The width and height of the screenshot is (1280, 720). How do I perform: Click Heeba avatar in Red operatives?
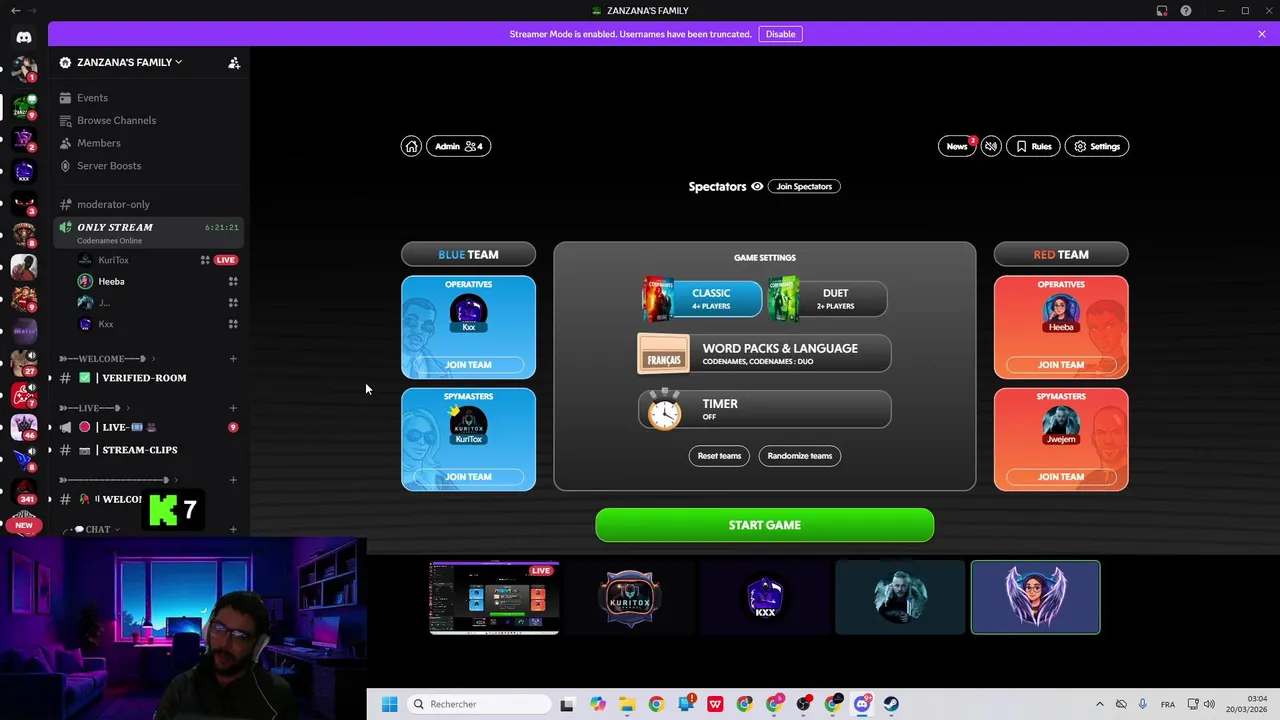click(1061, 312)
